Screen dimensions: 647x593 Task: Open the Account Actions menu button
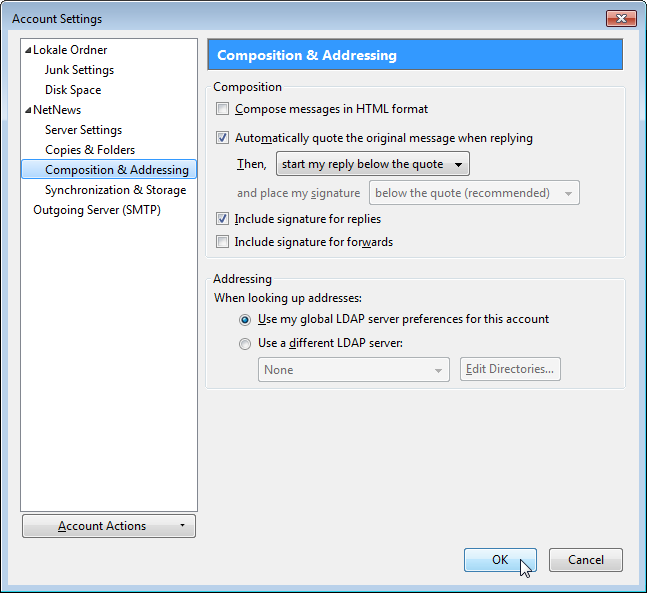[109, 526]
